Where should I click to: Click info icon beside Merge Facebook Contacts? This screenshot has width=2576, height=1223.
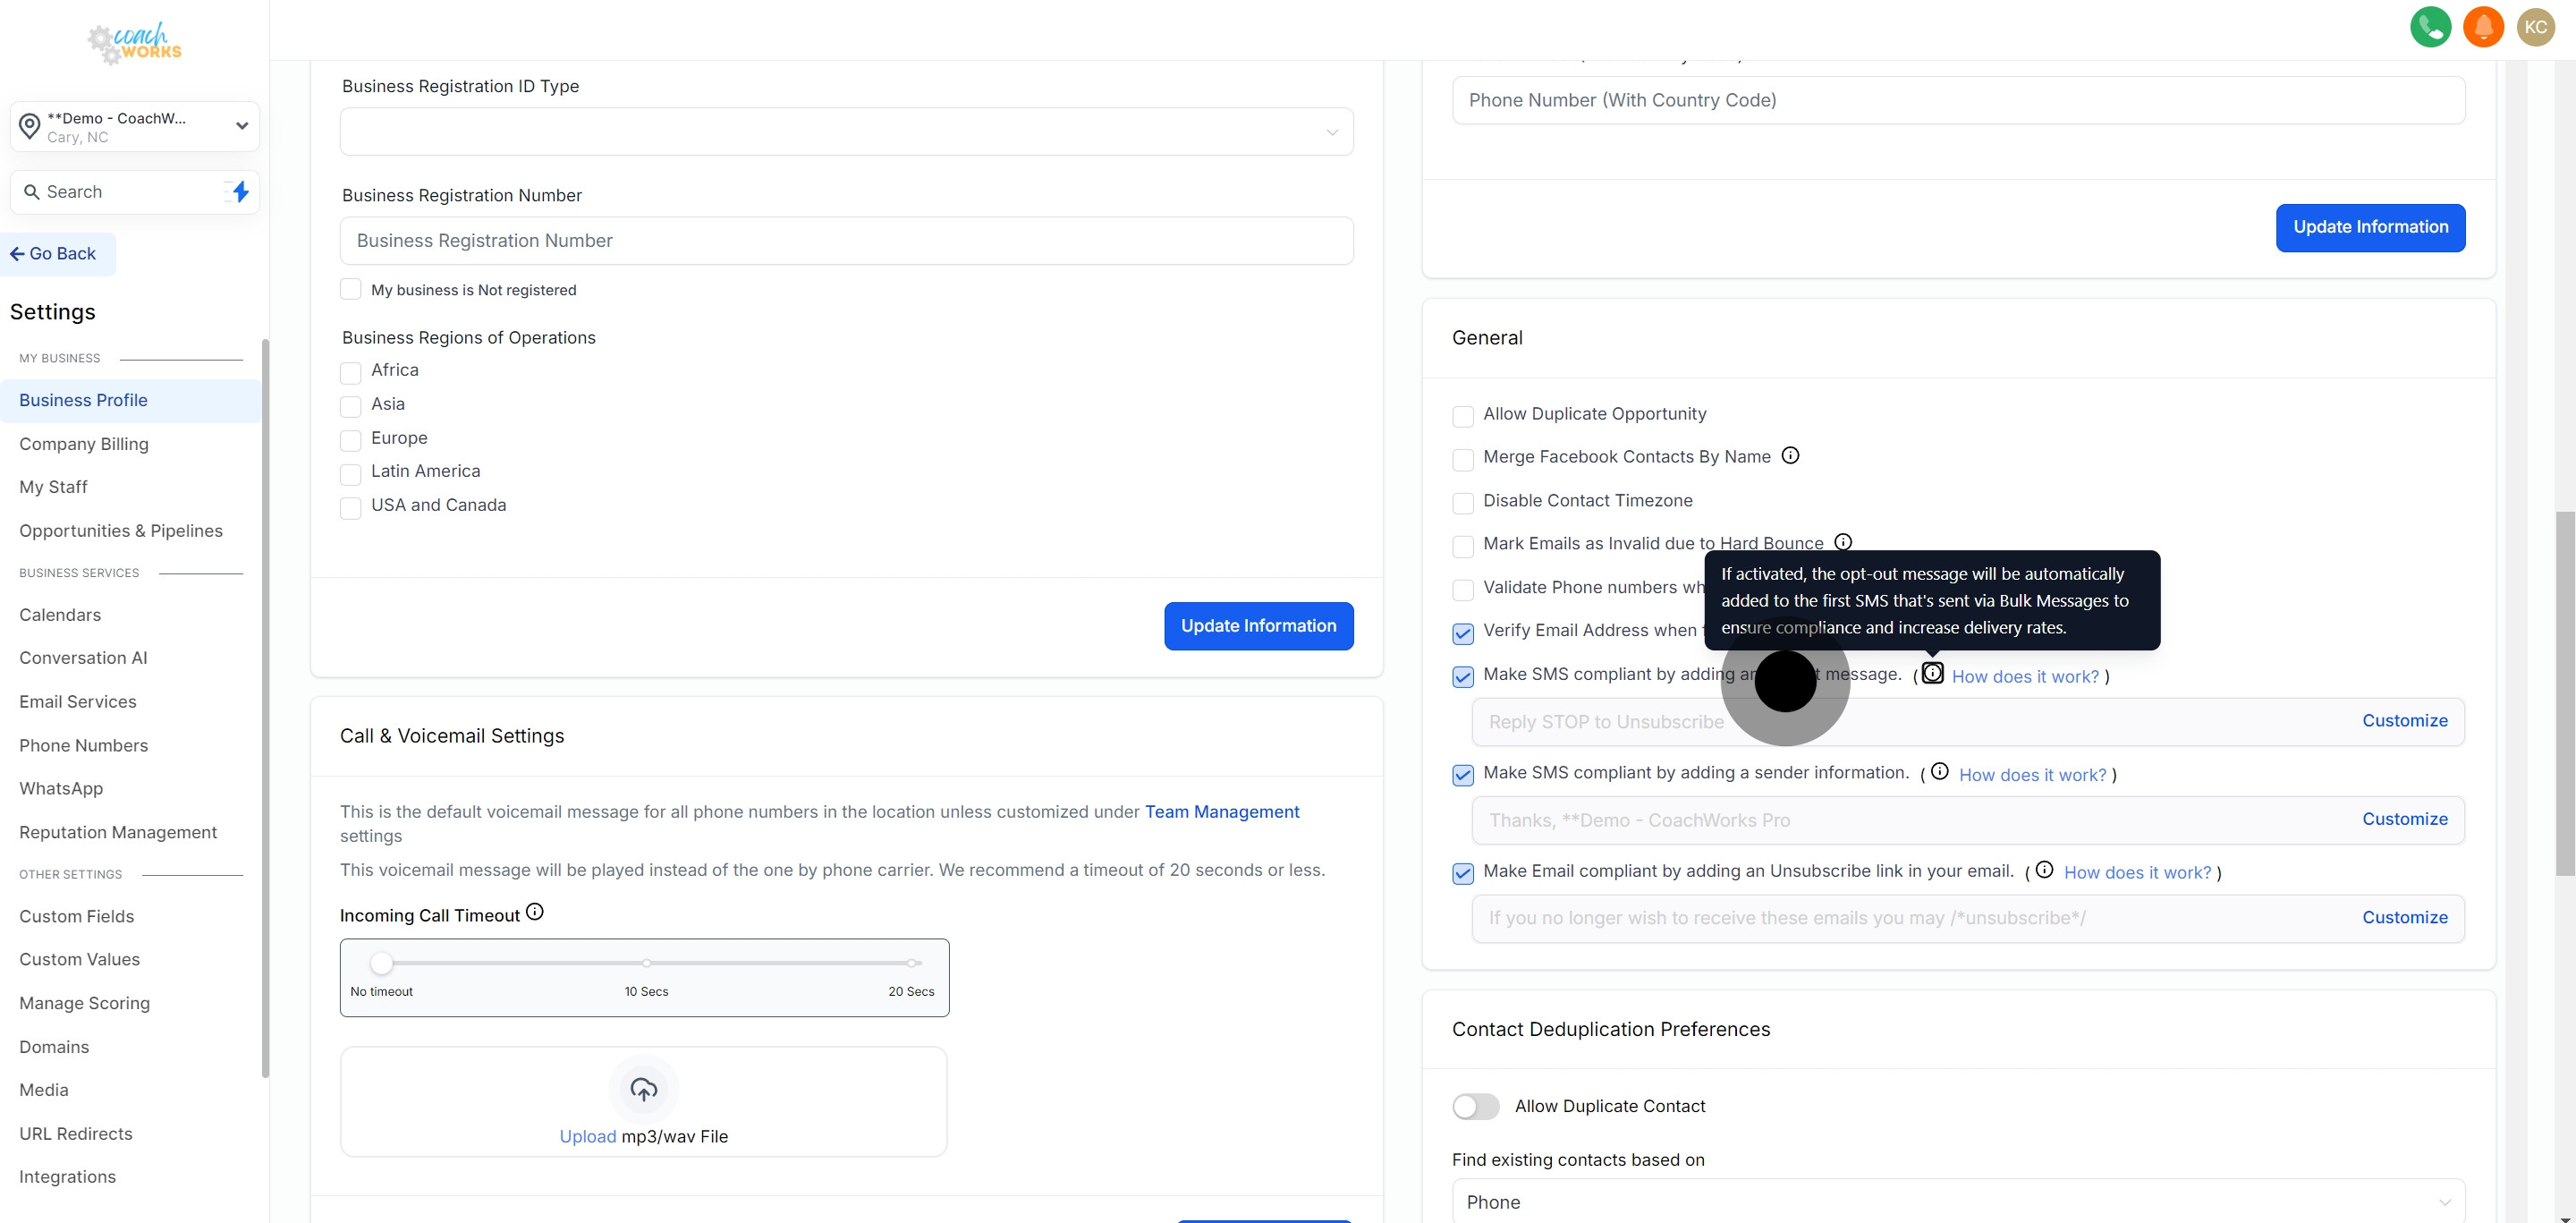tap(1790, 456)
